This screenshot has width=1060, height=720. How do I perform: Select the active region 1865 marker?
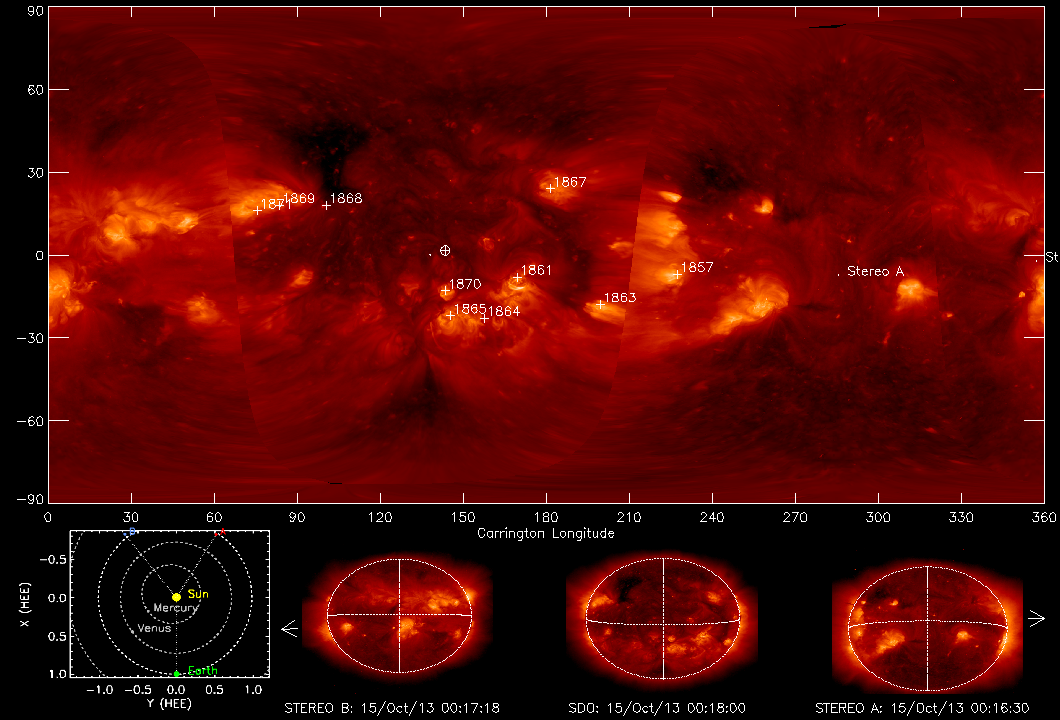click(x=450, y=315)
